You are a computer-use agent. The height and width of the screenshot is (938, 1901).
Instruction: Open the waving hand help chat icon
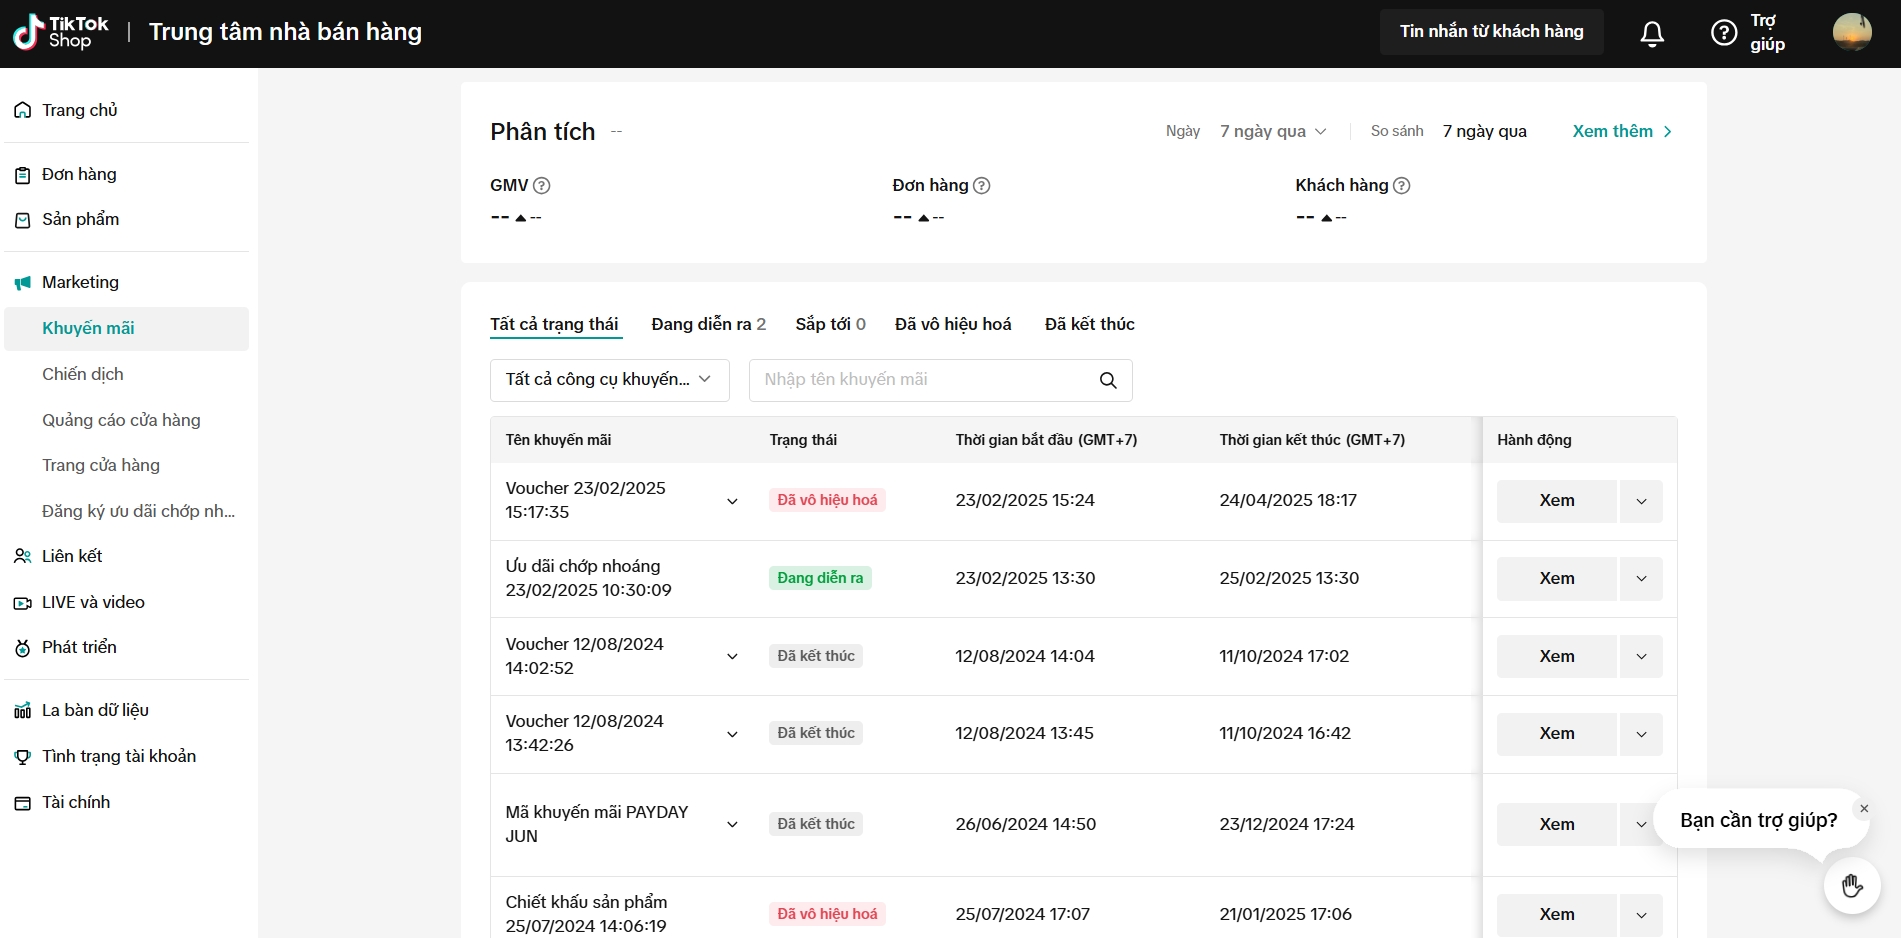coord(1851,886)
